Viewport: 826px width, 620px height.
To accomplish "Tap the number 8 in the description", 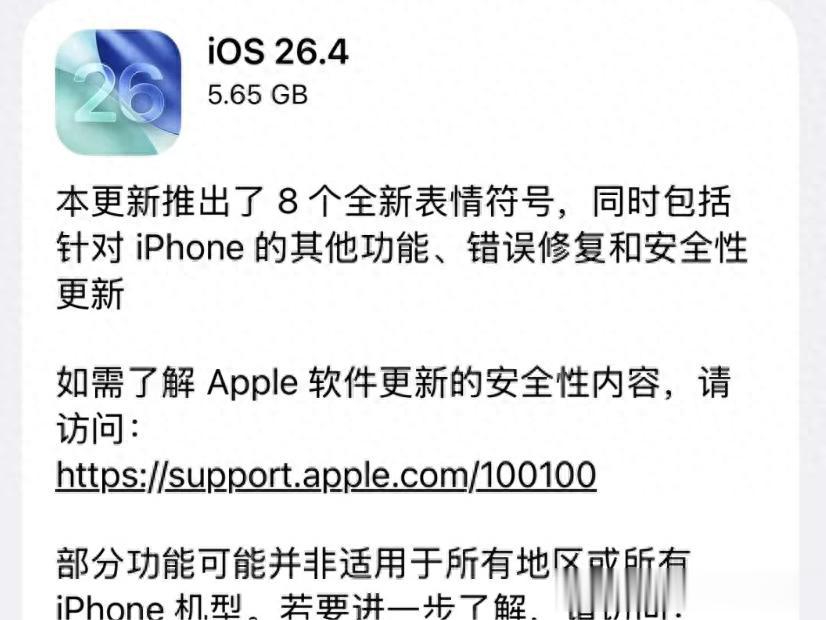I will [288, 202].
